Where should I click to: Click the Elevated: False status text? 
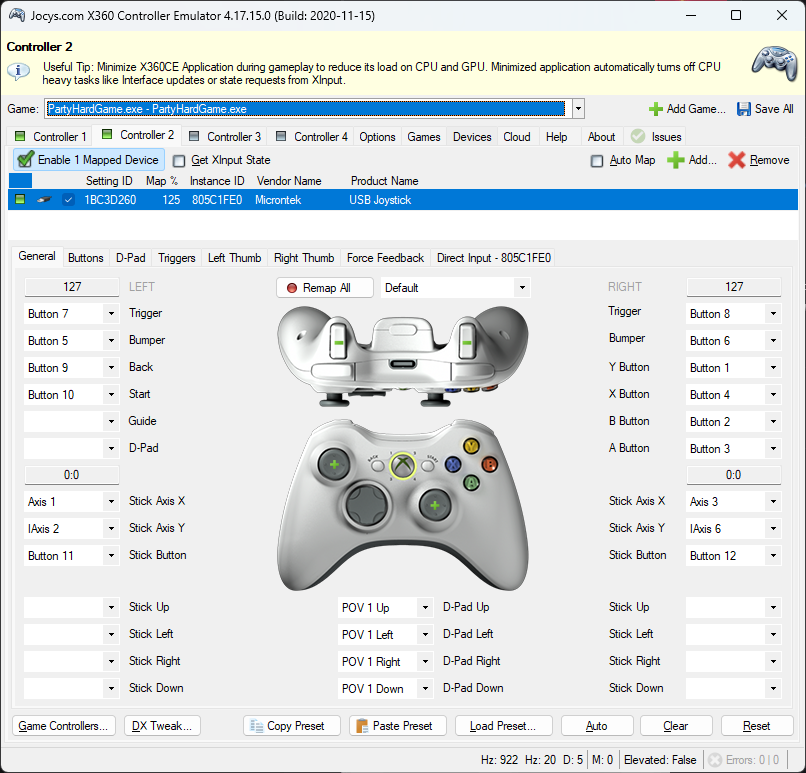click(660, 760)
